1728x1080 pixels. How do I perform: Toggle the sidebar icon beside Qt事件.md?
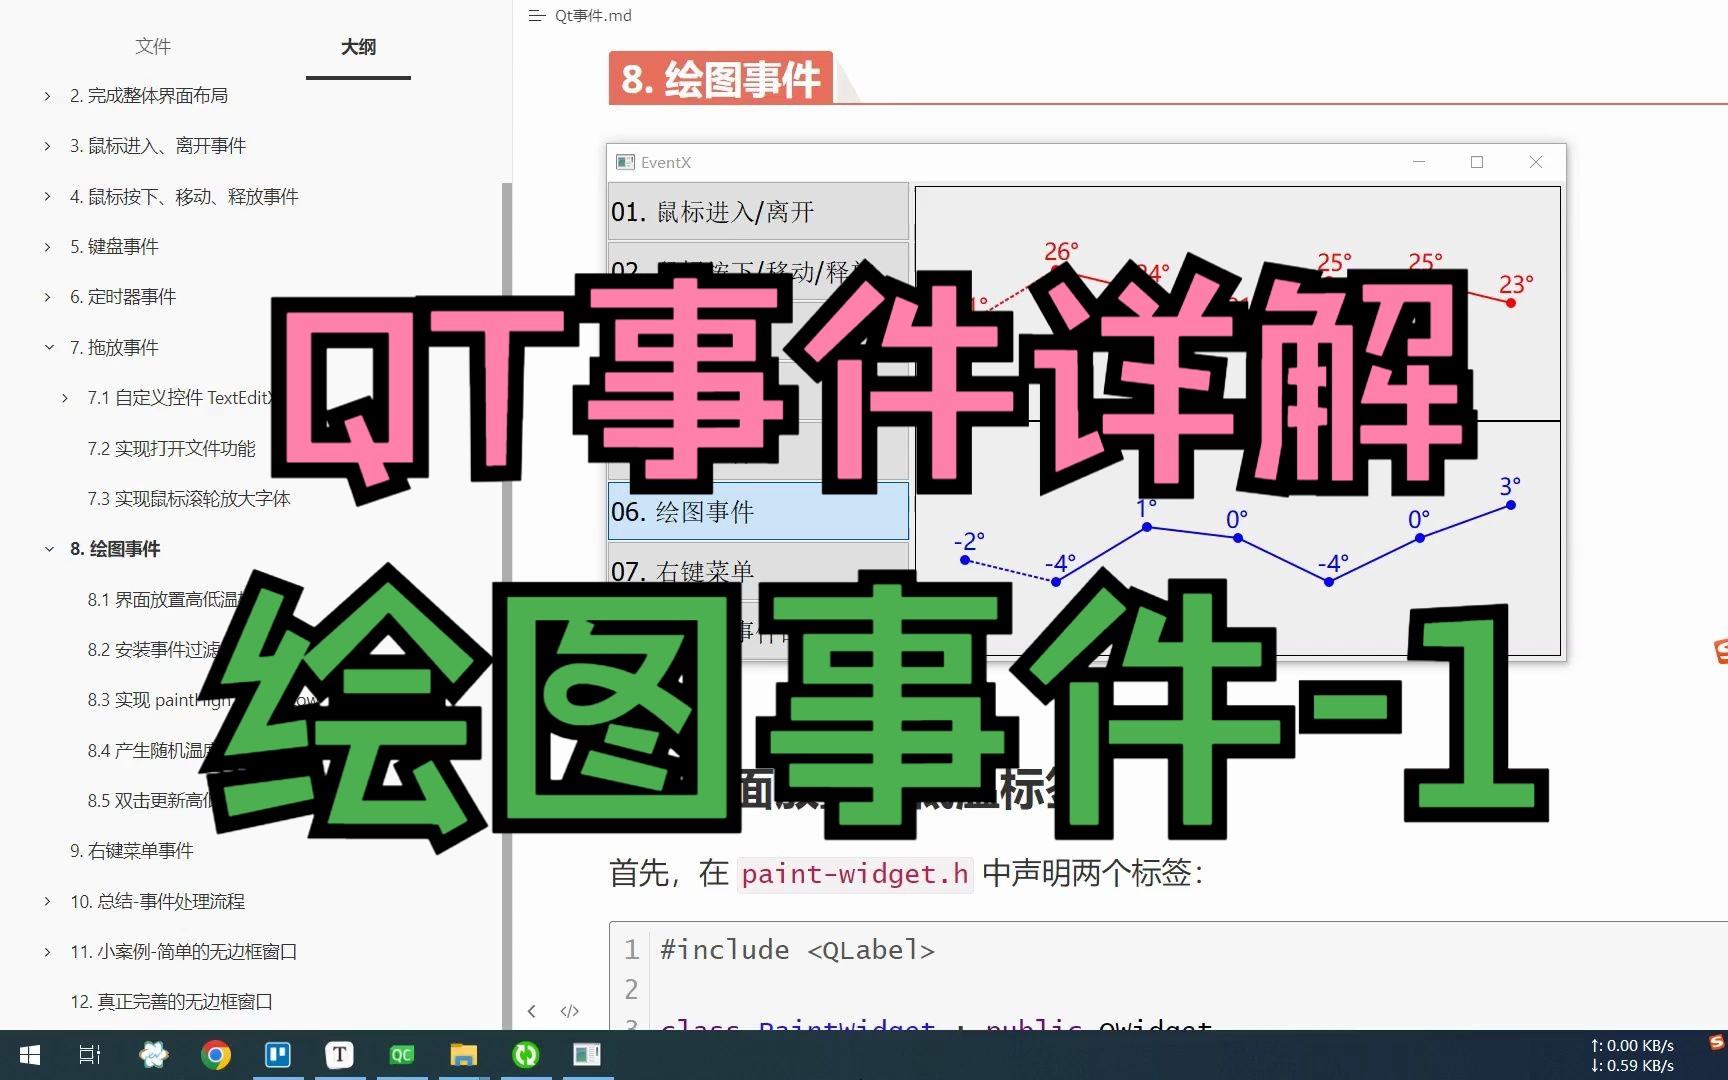coord(537,16)
